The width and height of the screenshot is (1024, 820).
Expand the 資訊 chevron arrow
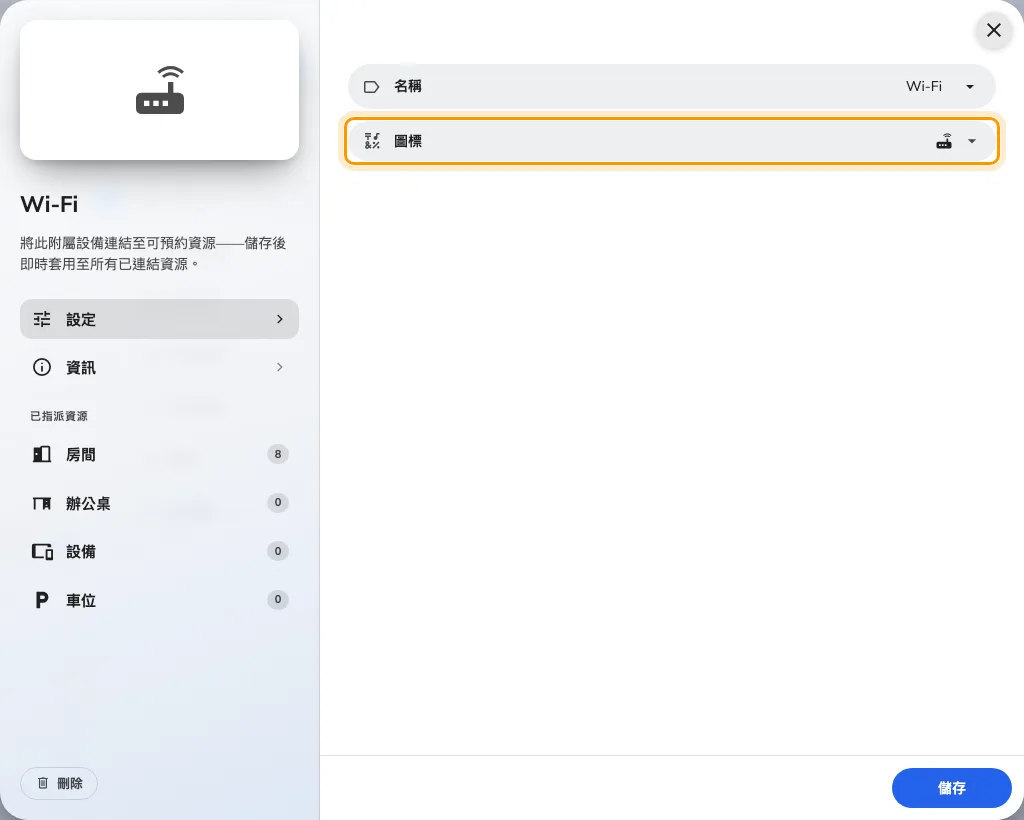280,368
